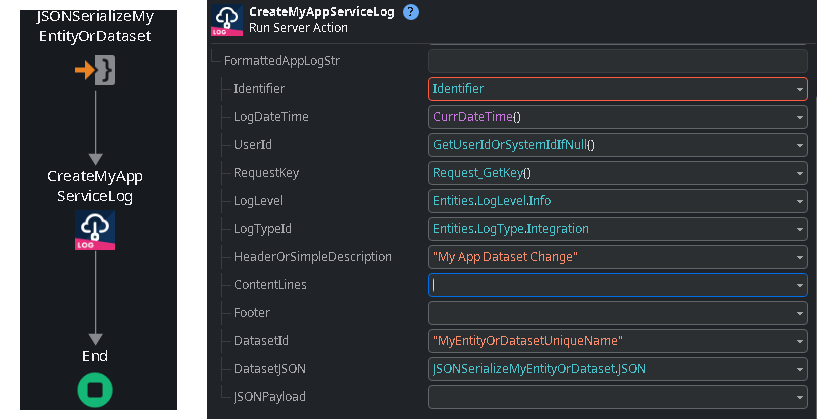836x419 pixels.
Task: Select the FormattedAppLogStr tree item
Action: point(282,61)
